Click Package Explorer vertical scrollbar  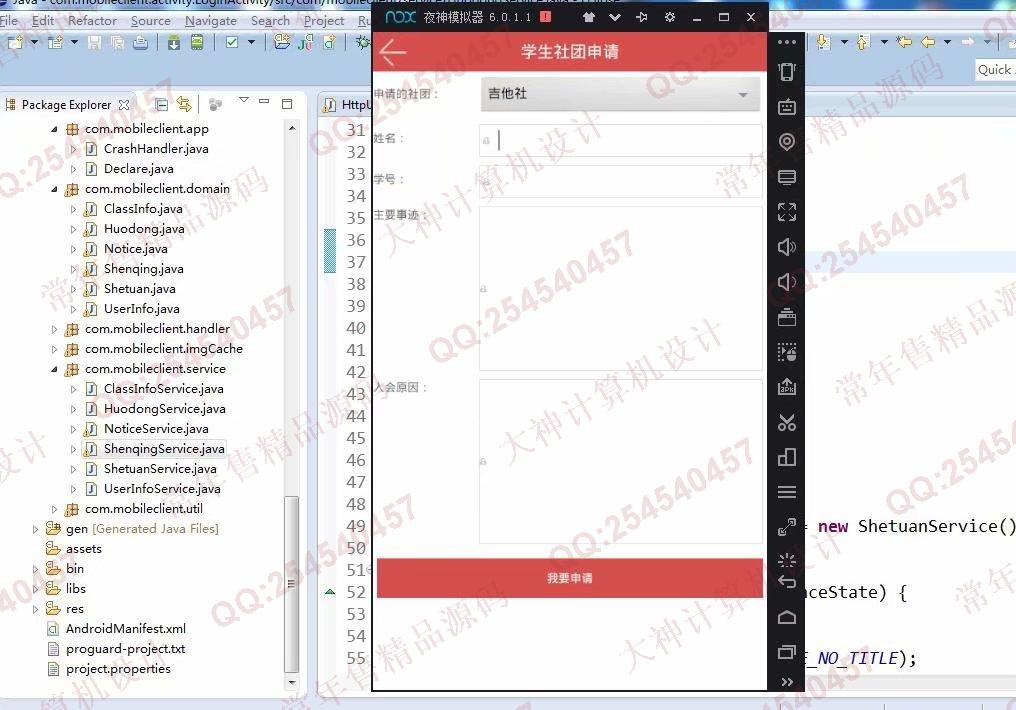292,583
